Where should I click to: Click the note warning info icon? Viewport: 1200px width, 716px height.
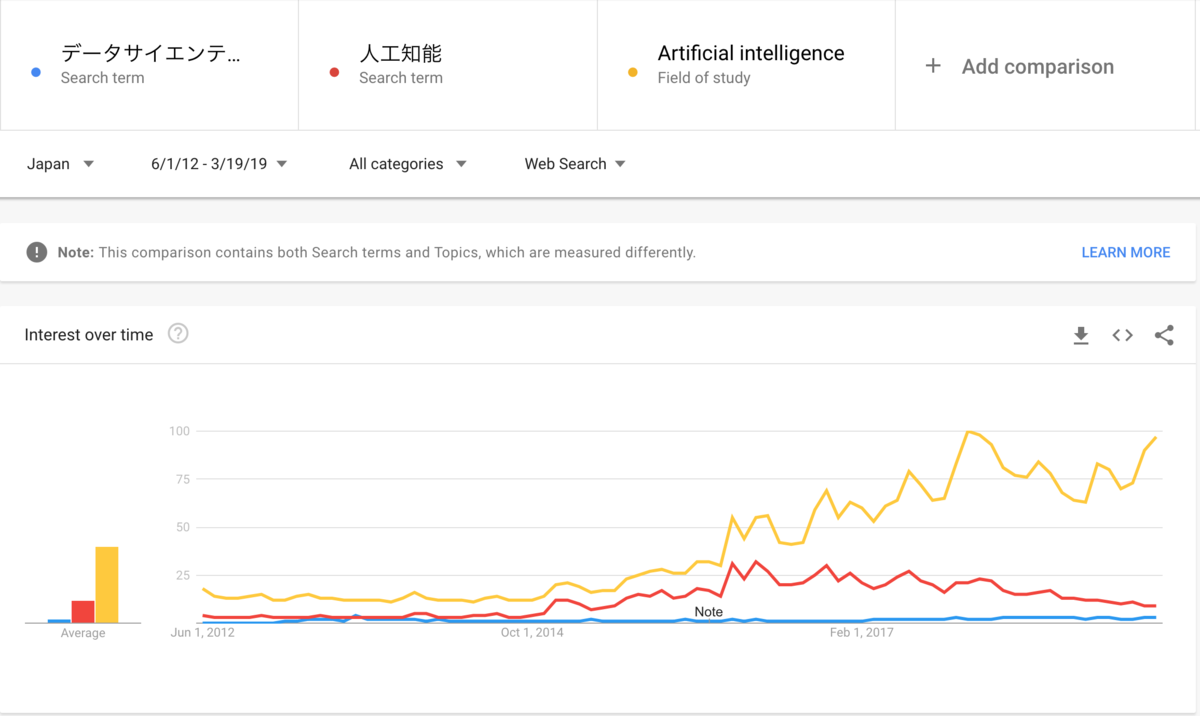(37, 252)
